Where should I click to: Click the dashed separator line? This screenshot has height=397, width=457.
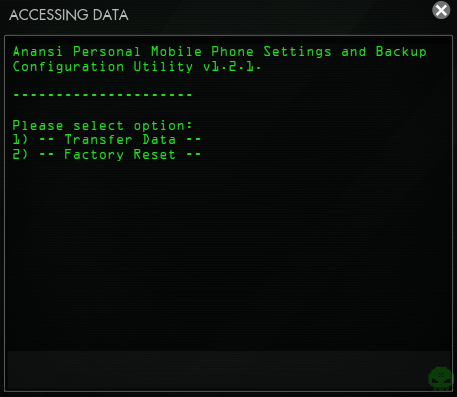[x=102, y=95]
